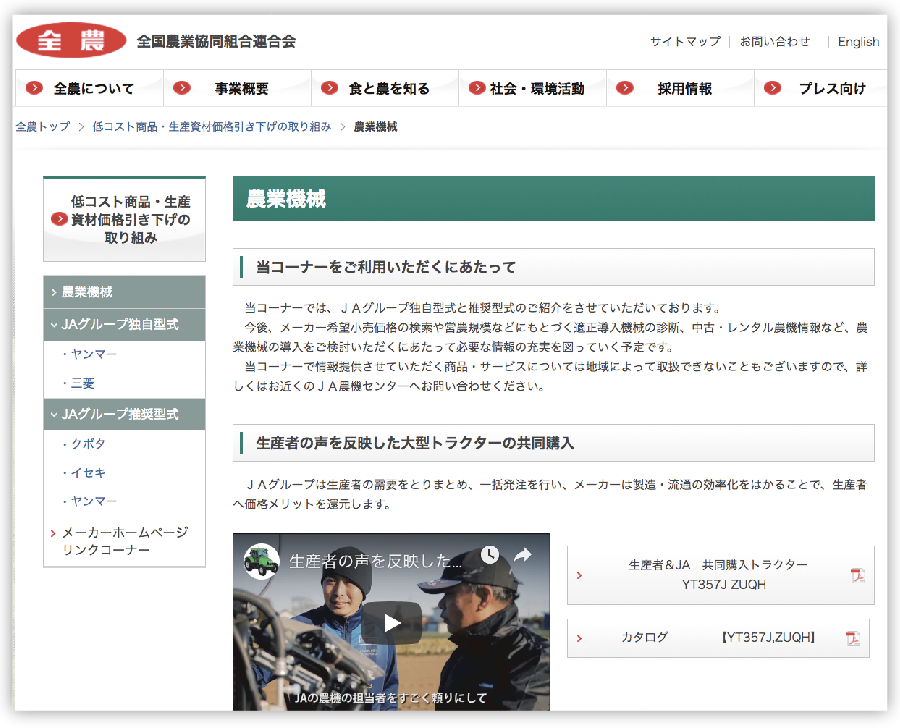Open the 採用情報 menu
Screen dimensions: 900x728
click(x=681, y=88)
